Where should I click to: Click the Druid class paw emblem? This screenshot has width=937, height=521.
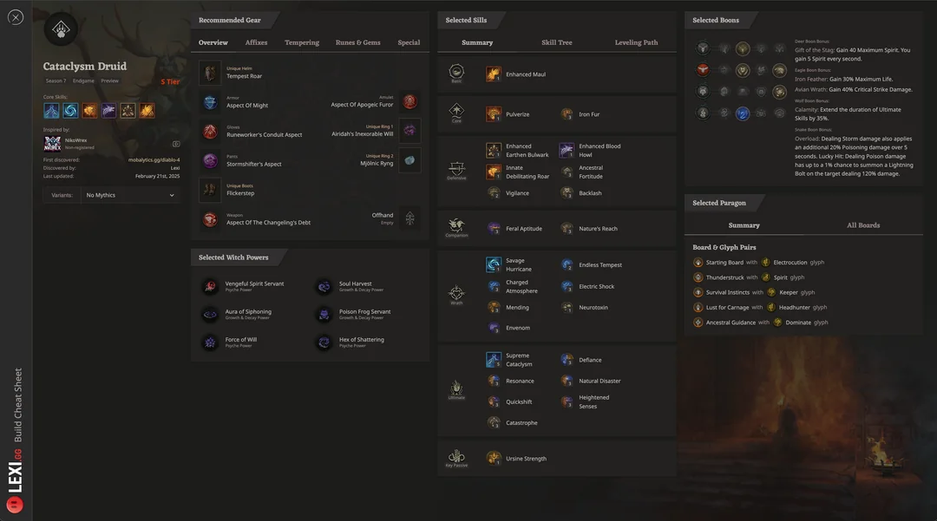[61, 29]
